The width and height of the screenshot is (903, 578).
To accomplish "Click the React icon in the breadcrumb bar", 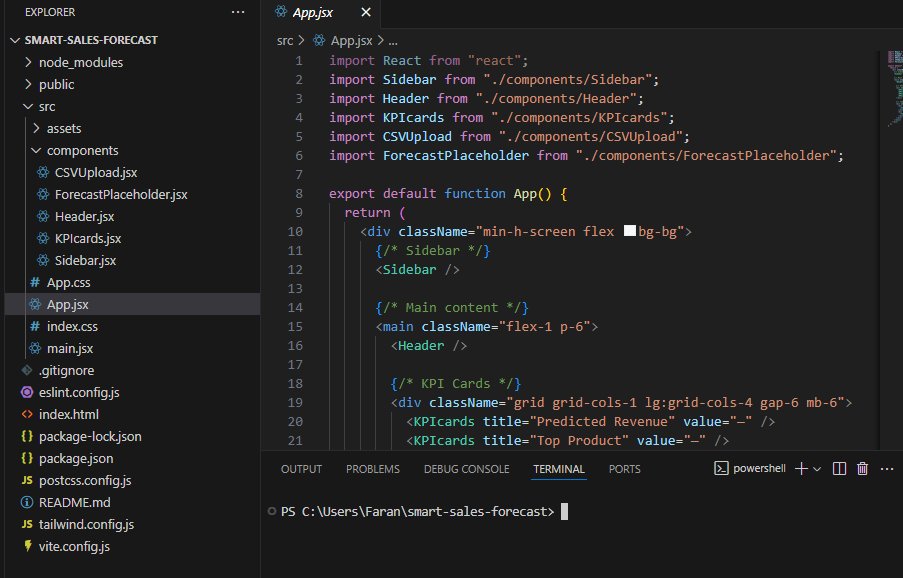I will coord(318,41).
